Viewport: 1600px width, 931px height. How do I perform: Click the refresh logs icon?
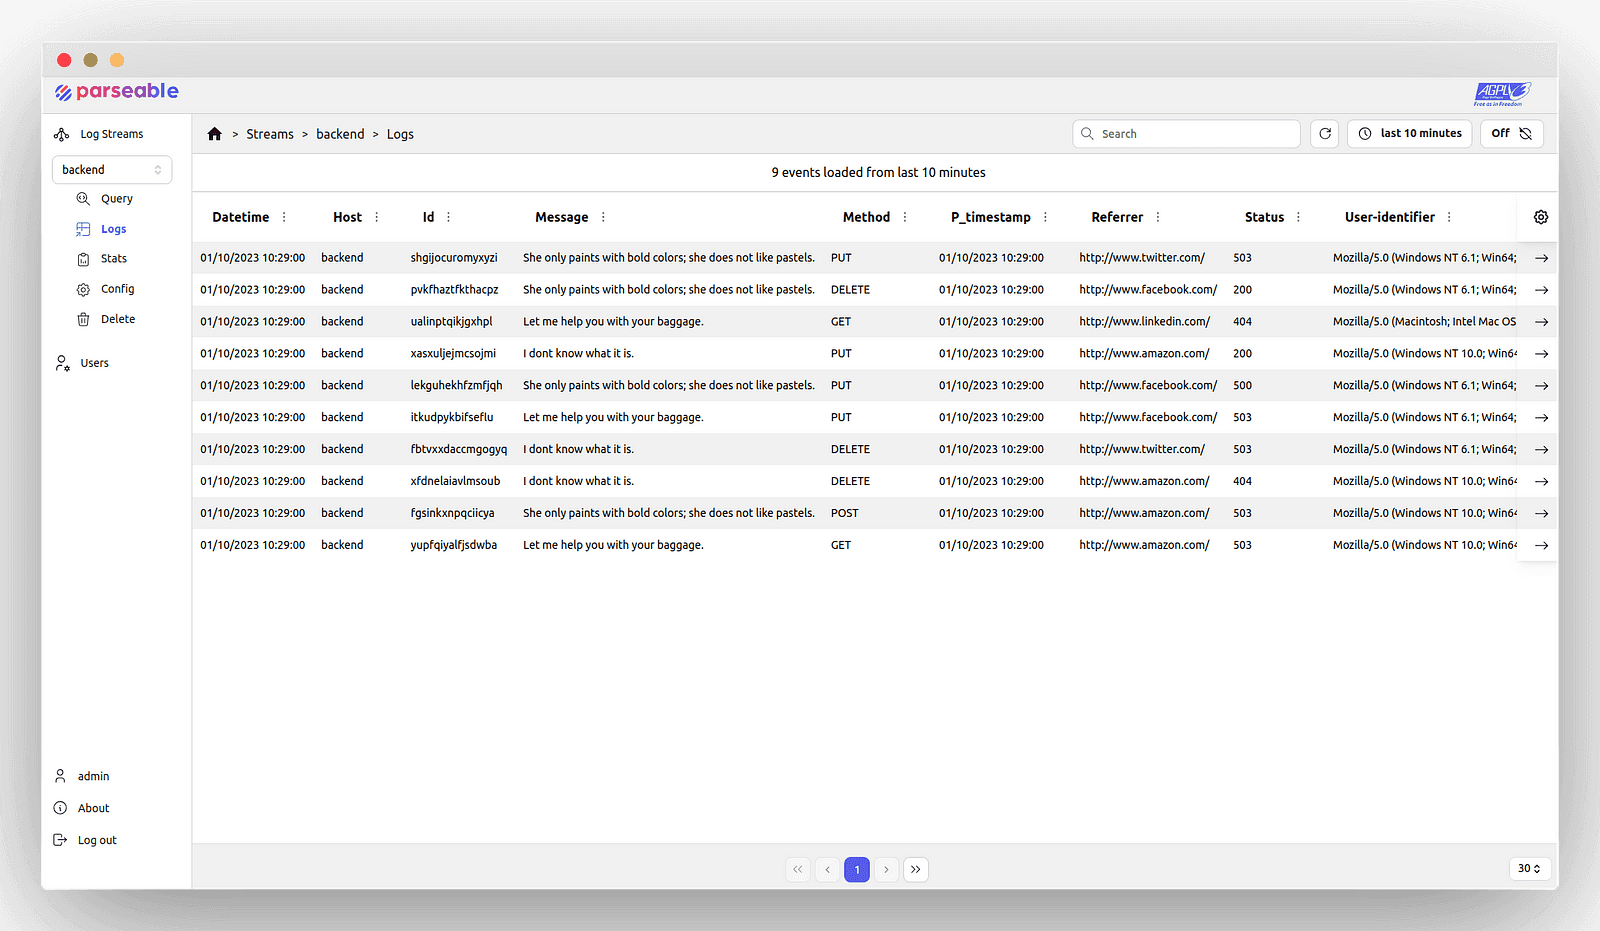pyautogui.click(x=1325, y=134)
